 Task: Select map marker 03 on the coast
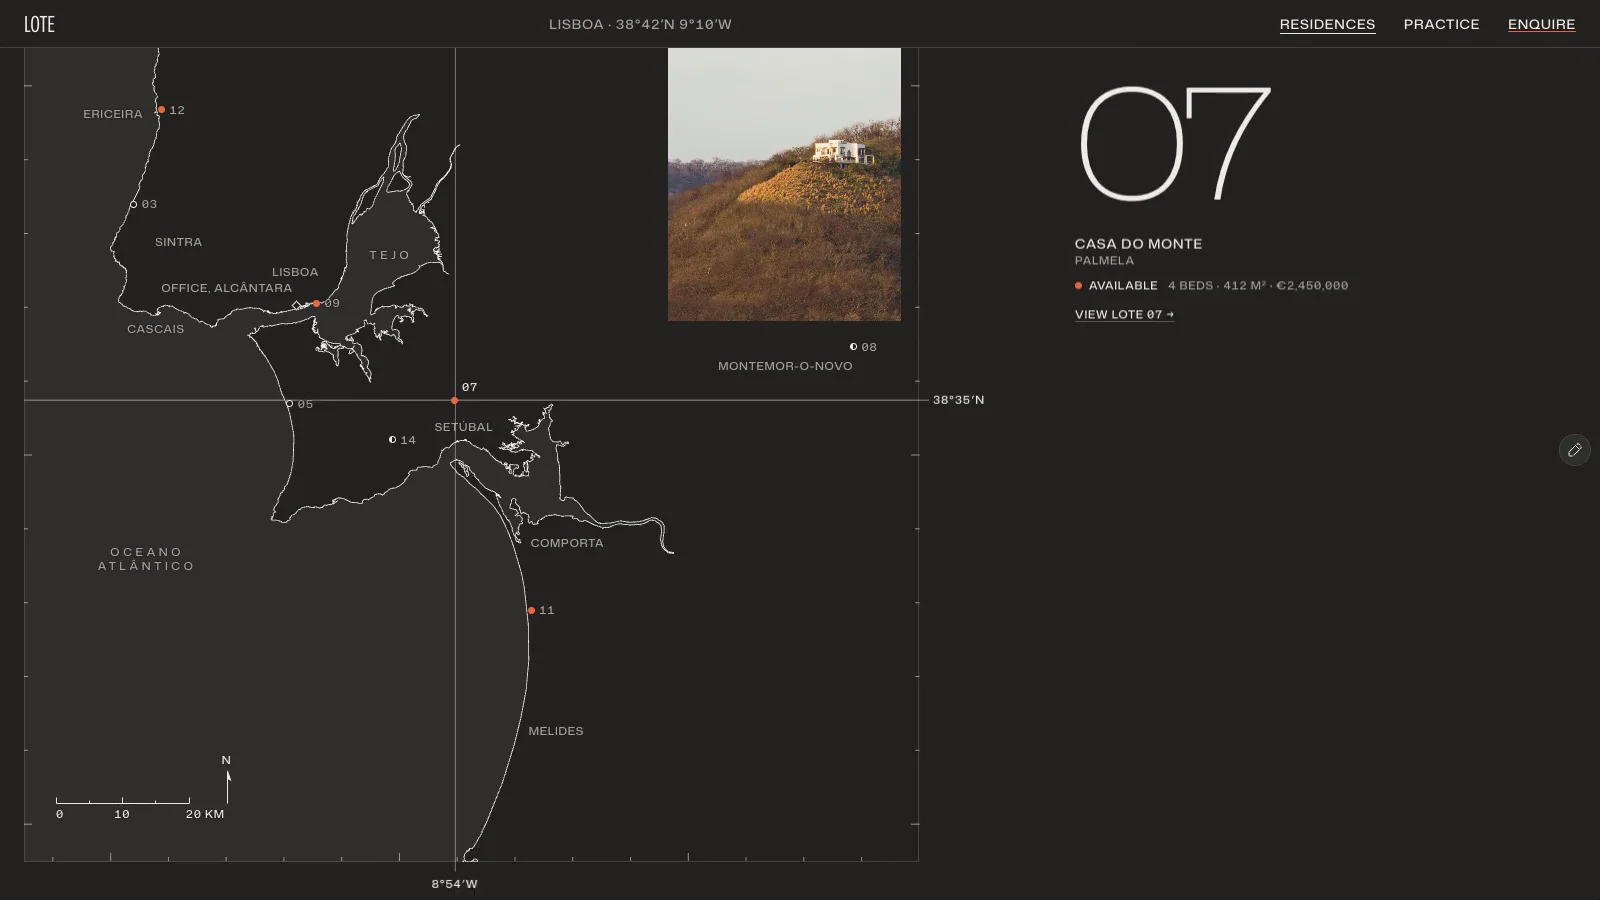(x=133, y=204)
